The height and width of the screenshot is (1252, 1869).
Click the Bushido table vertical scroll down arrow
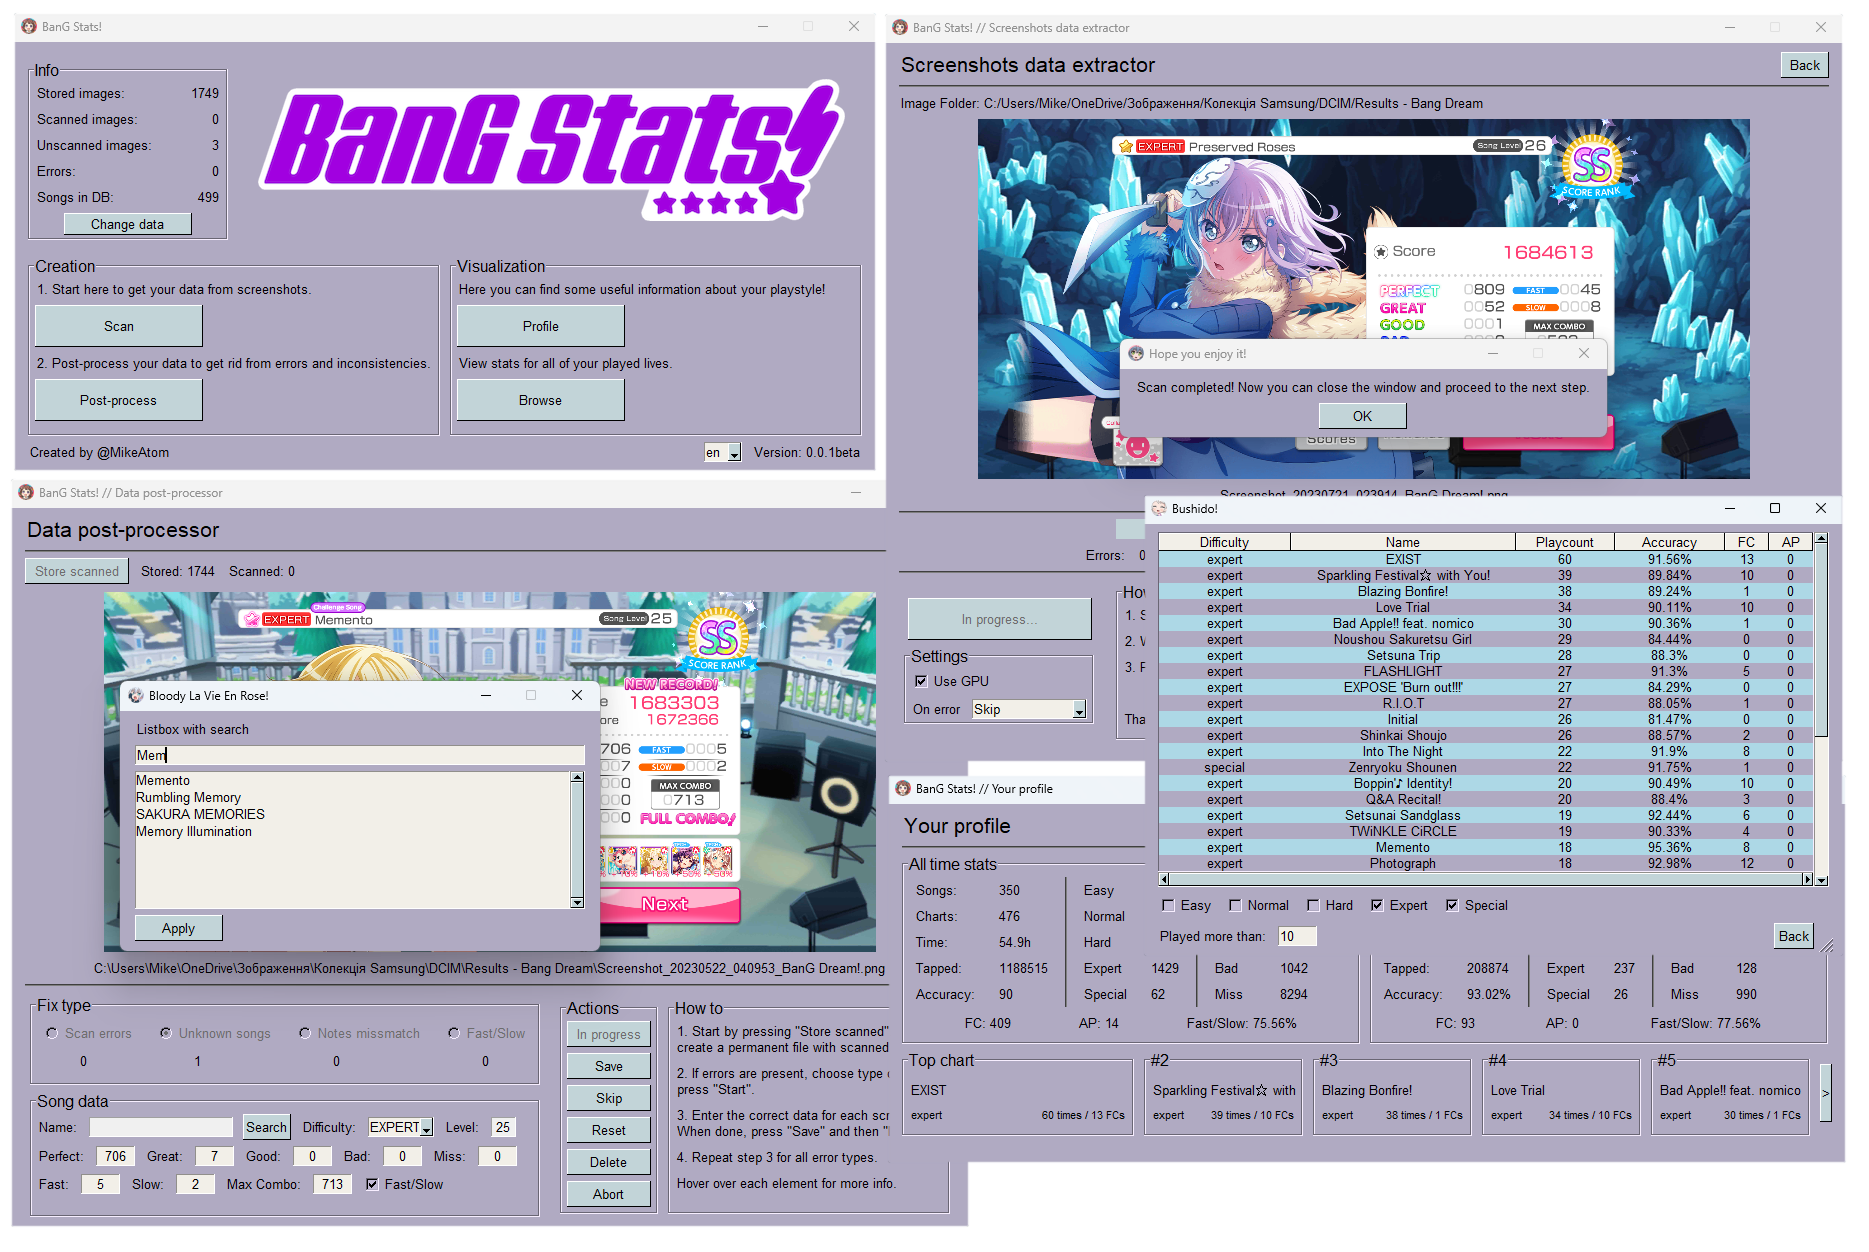coord(1821,881)
